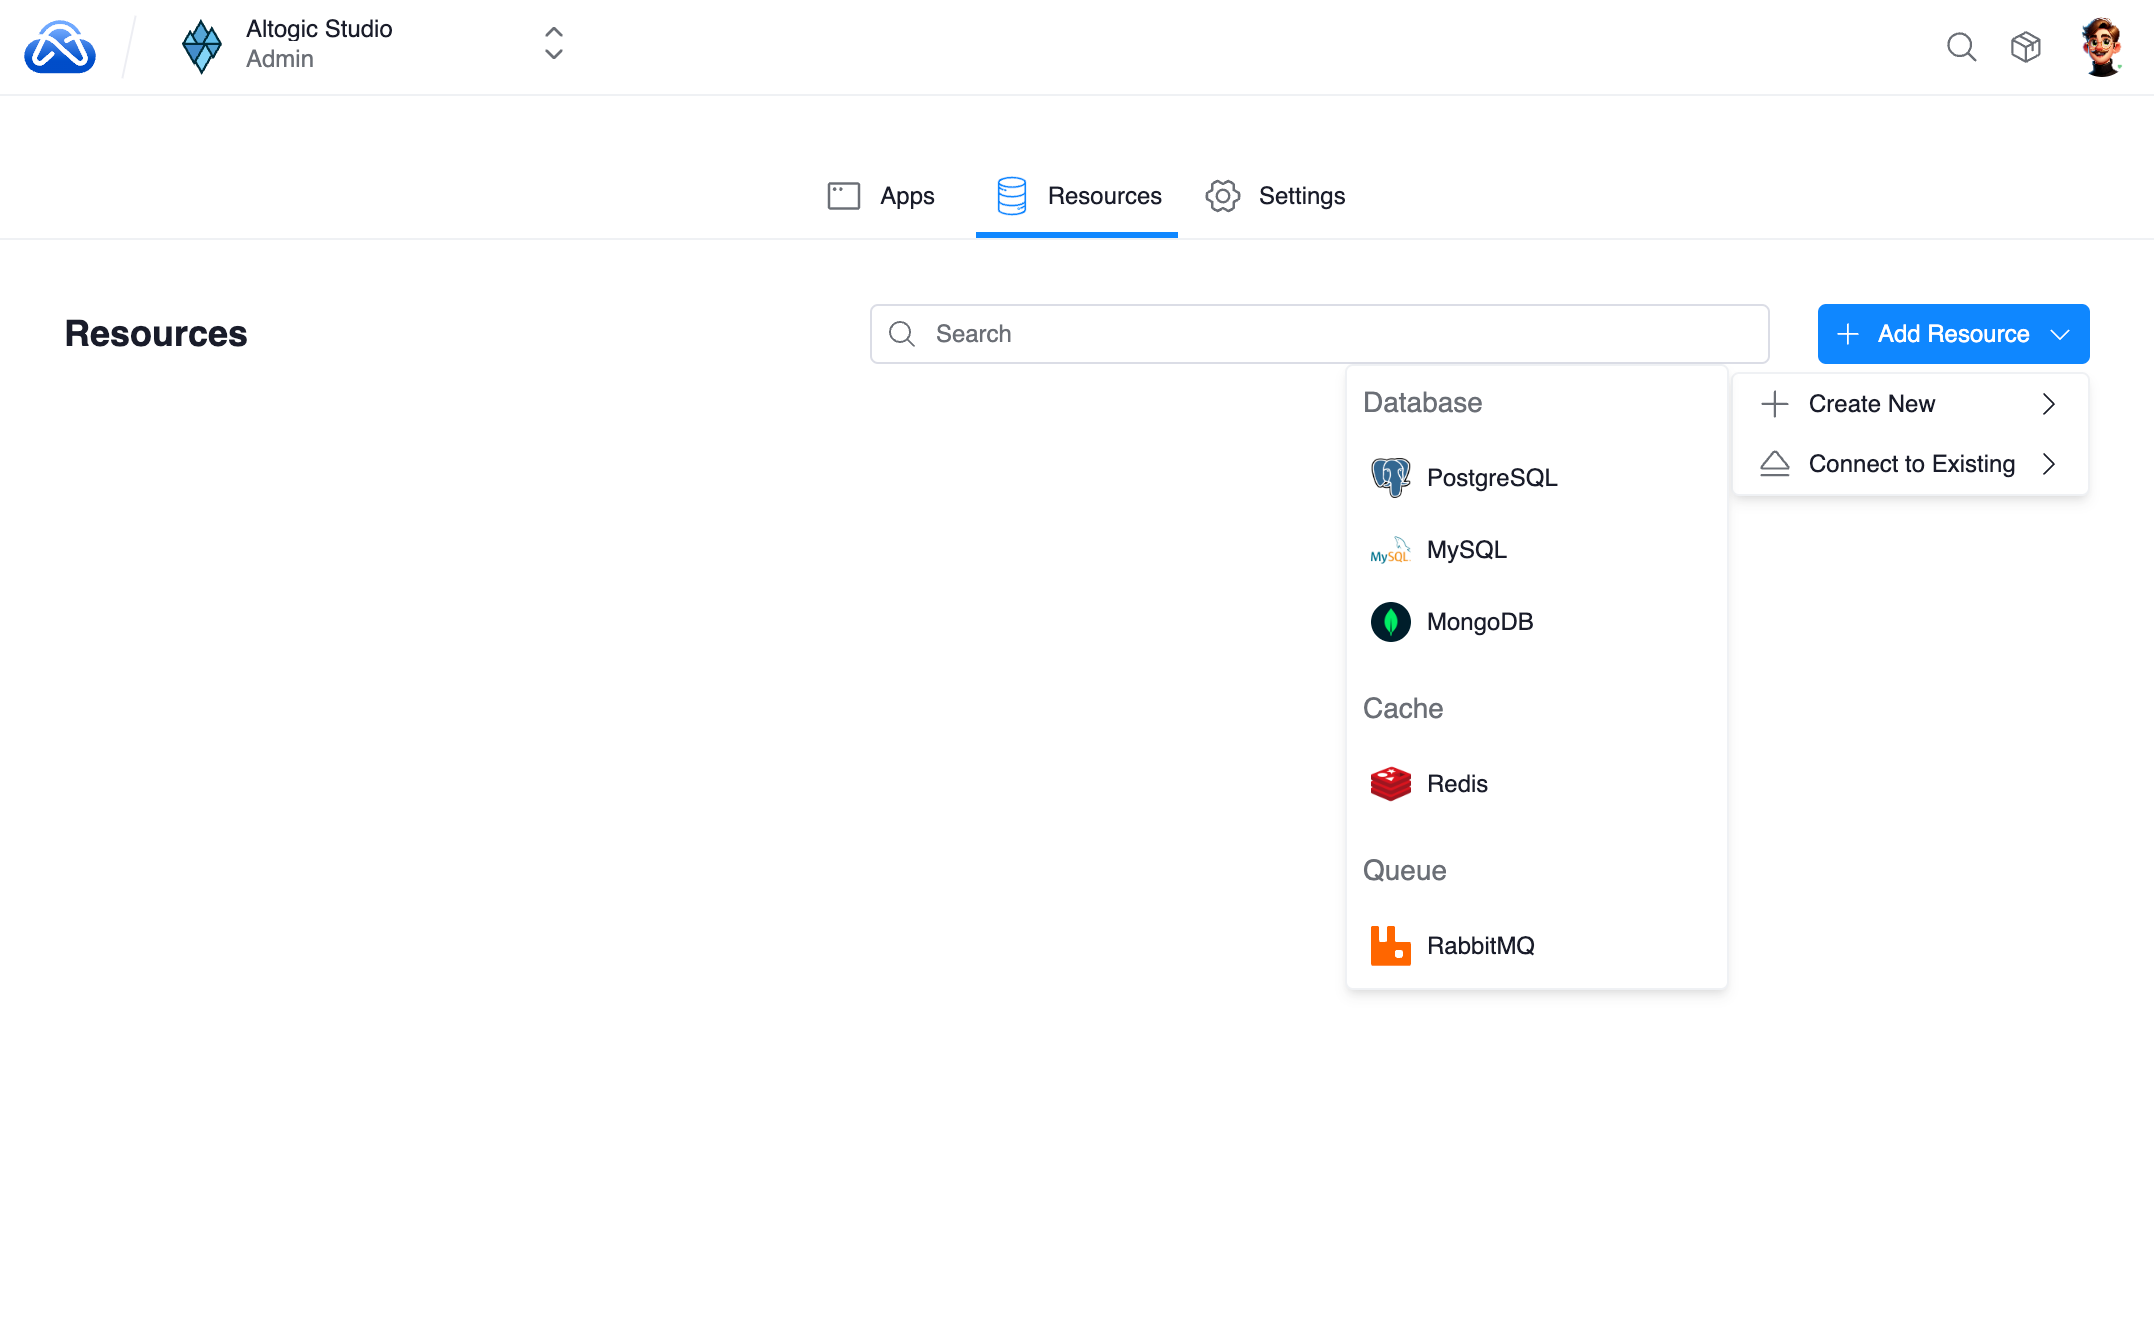The width and height of the screenshot is (2154, 1344).
Task: Expand the organization switcher up-down chevrons
Action: [x=553, y=44]
